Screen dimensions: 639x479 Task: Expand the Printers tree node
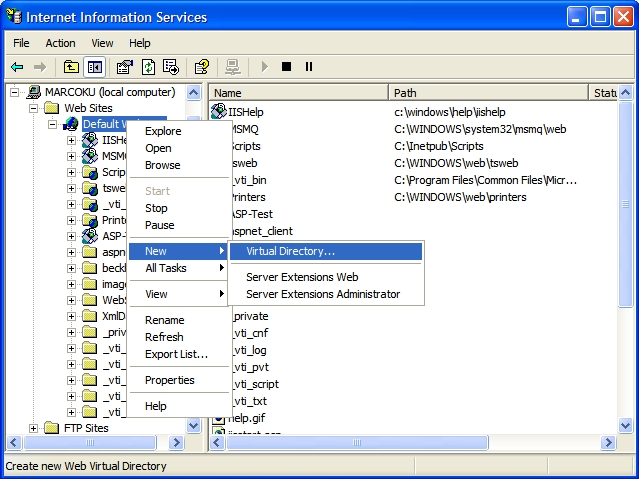click(71, 221)
